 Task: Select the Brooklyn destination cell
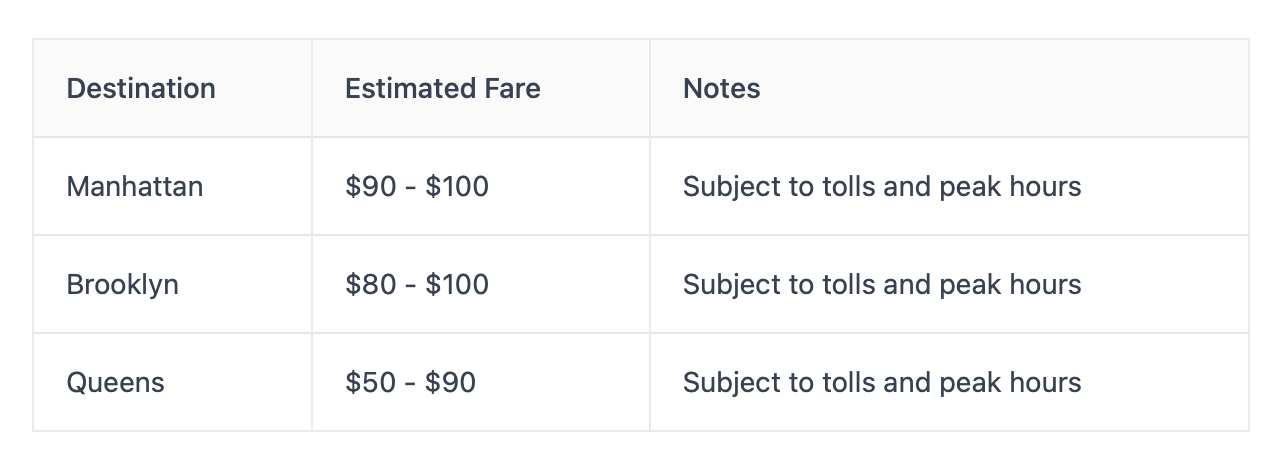[123, 284]
